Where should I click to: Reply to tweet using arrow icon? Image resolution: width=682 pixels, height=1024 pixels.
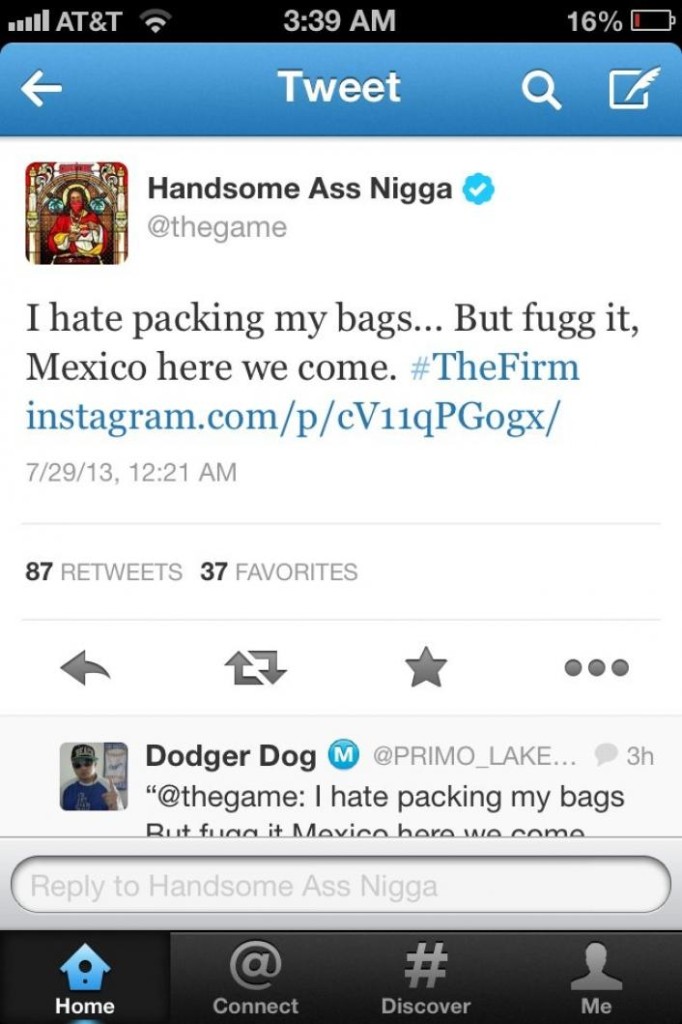click(x=85, y=667)
